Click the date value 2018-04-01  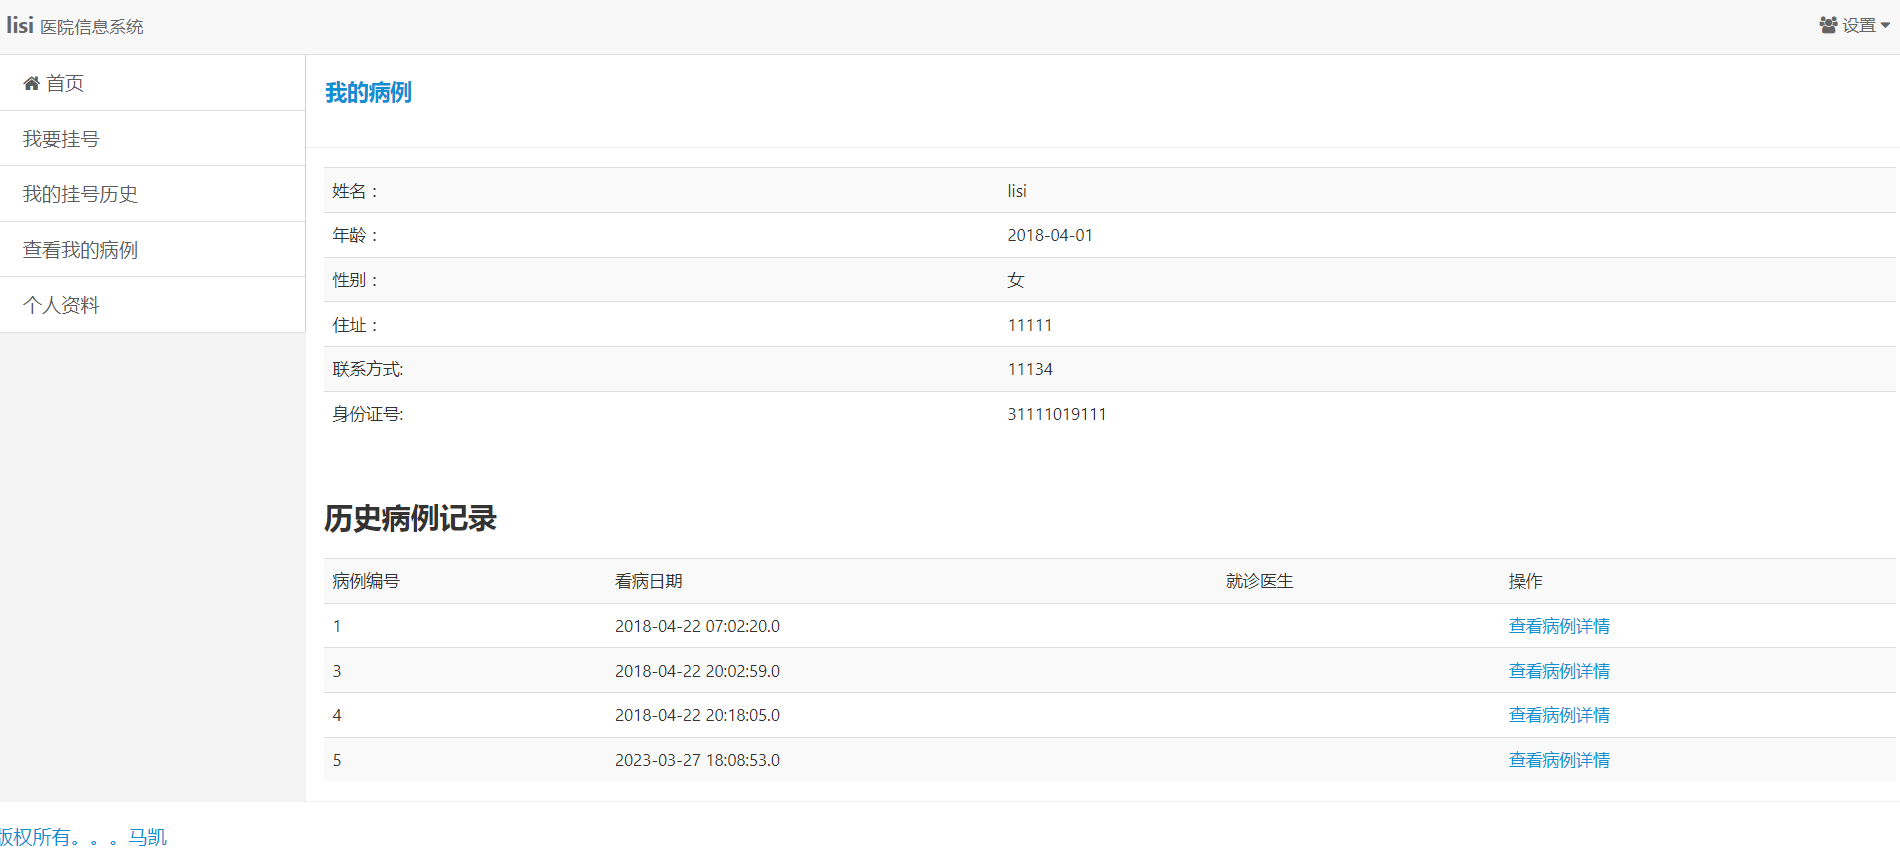(1050, 235)
